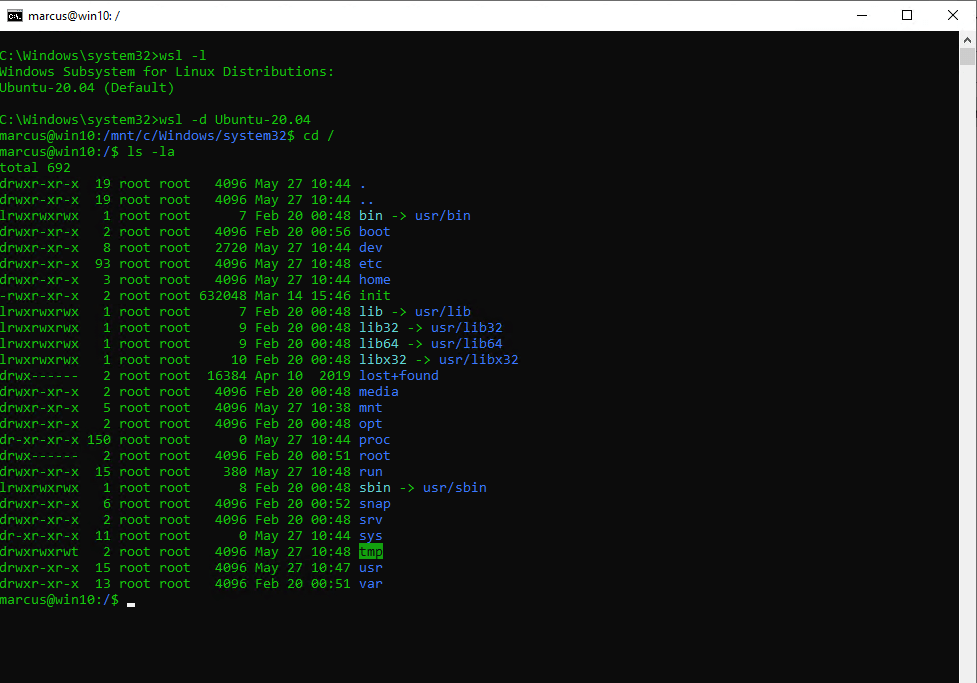Click the window title text marcus@win10: /
Viewport: 977px width, 683px height.
click(x=74, y=16)
